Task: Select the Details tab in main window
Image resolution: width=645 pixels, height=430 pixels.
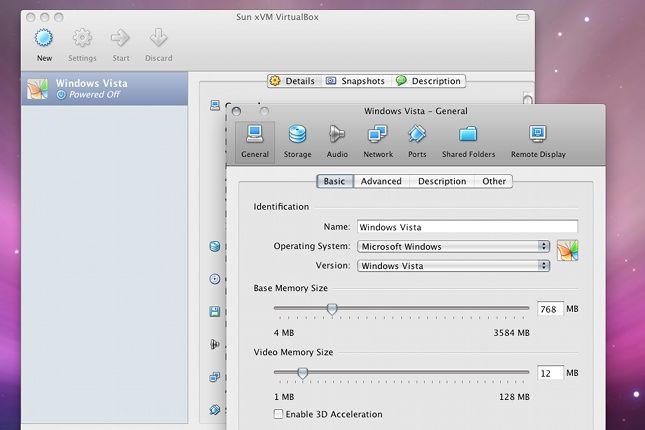Action: (x=292, y=81)
